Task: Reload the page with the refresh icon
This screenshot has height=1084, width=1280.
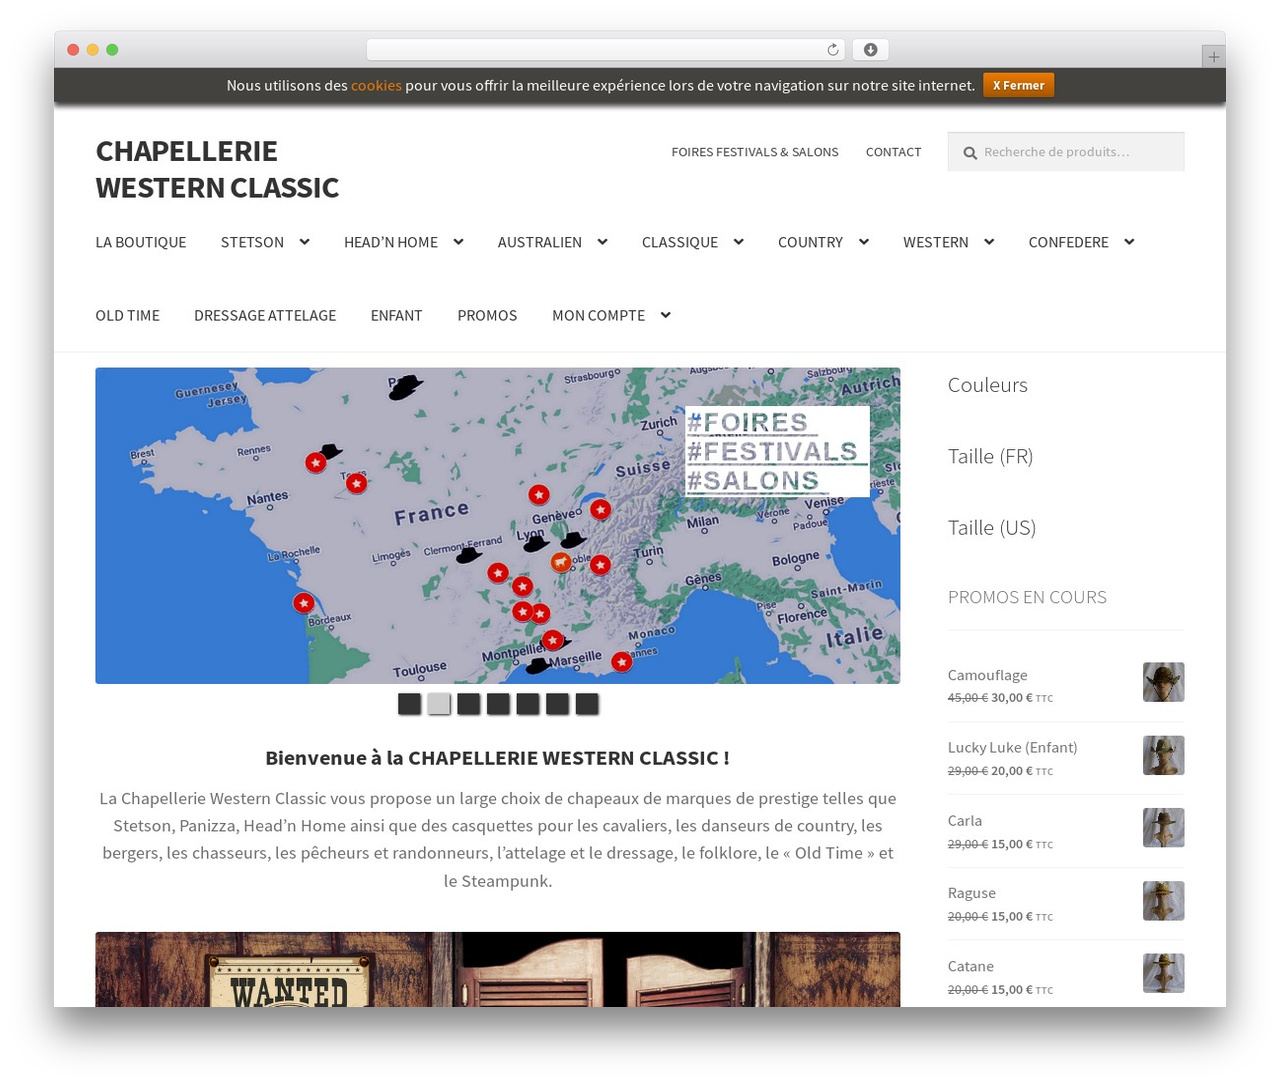Action: pos(832,50)
